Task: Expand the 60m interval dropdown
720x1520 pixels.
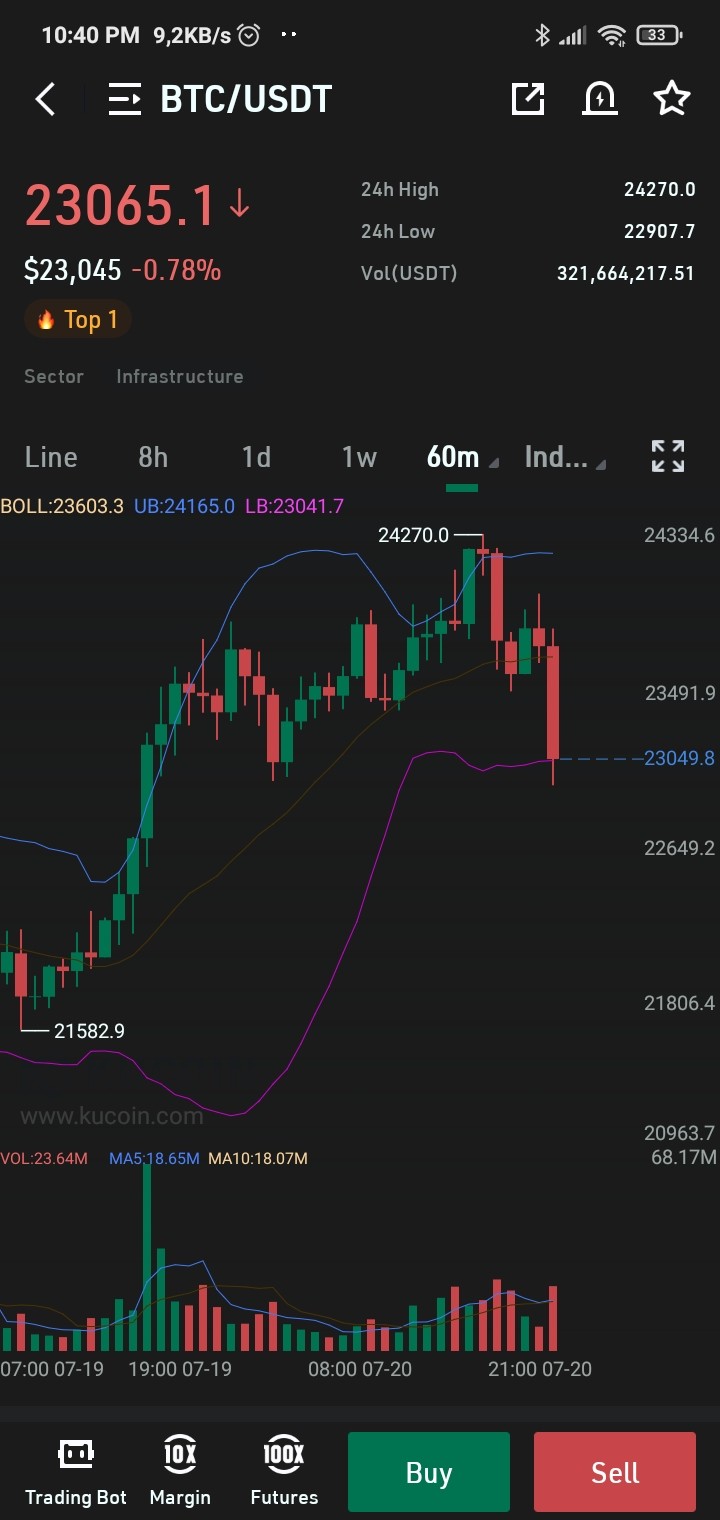Action: point(462,457)
